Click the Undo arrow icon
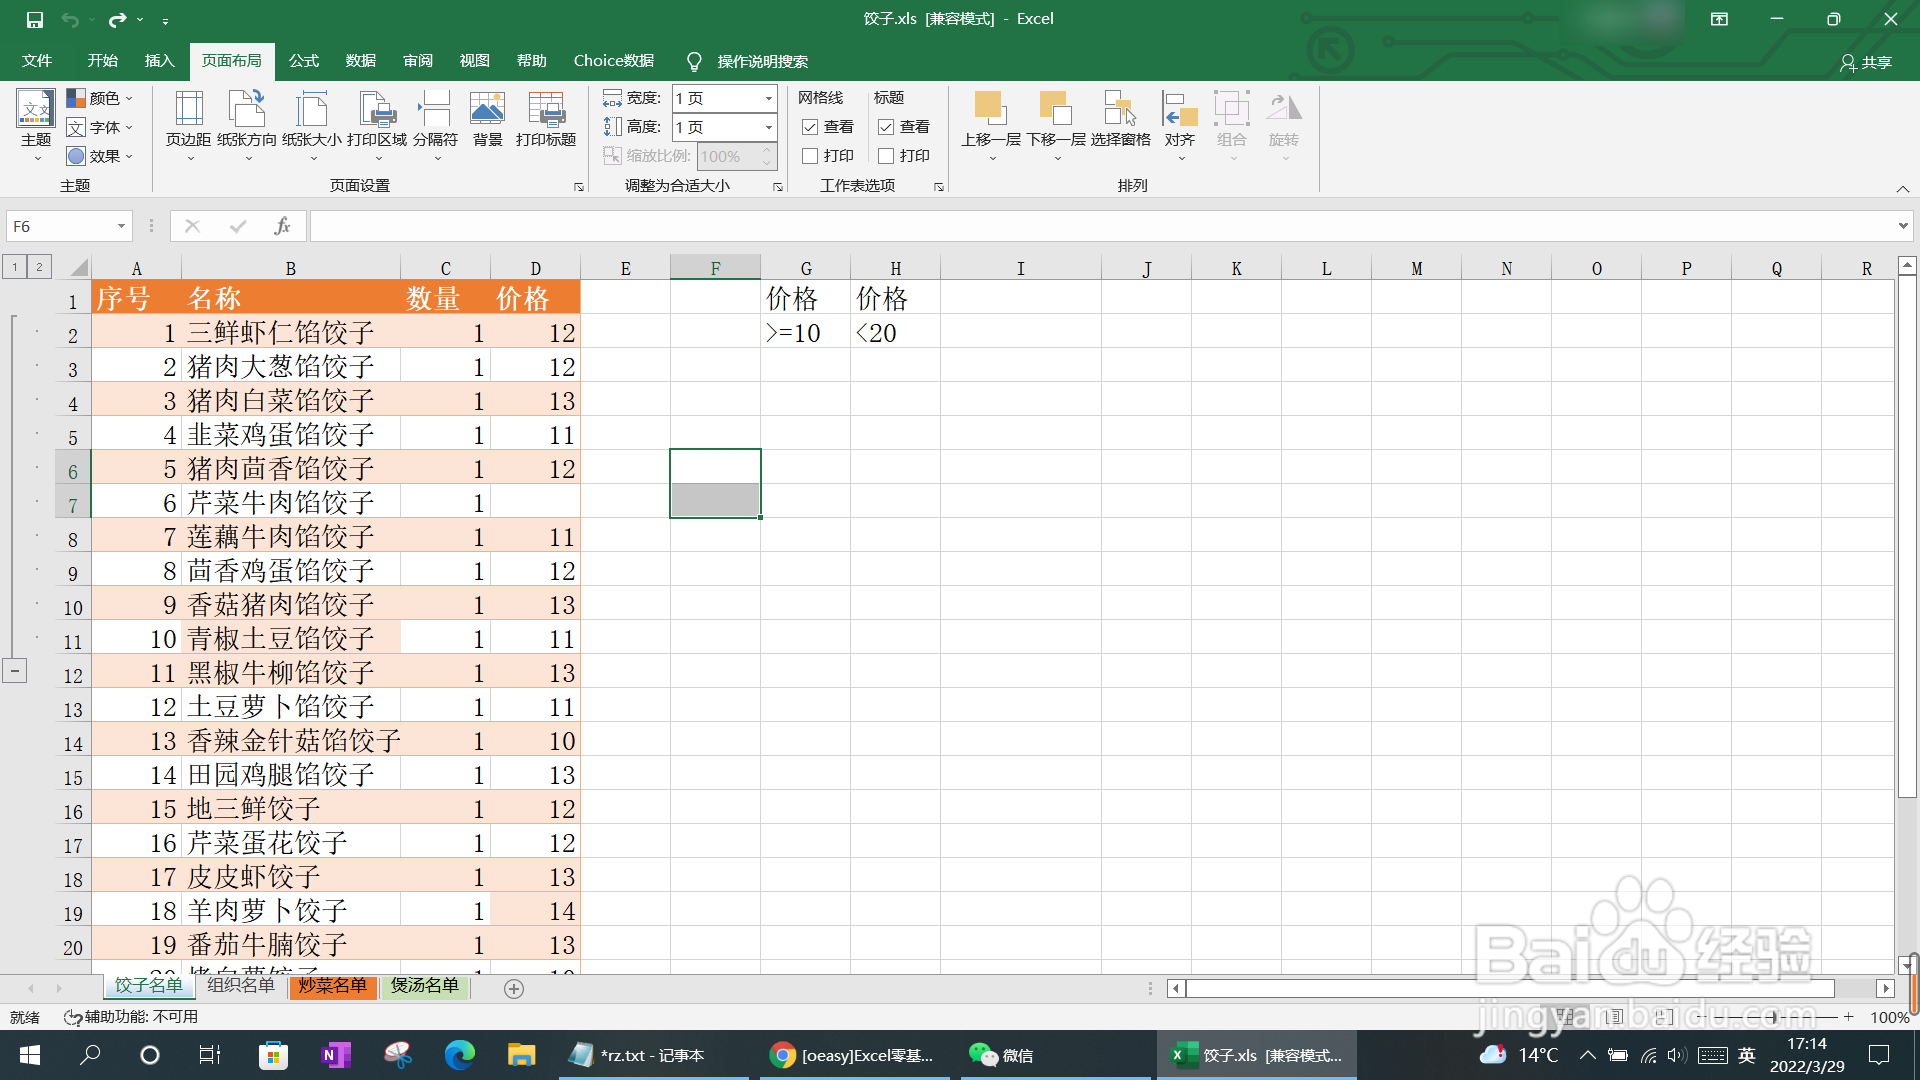 69,19
